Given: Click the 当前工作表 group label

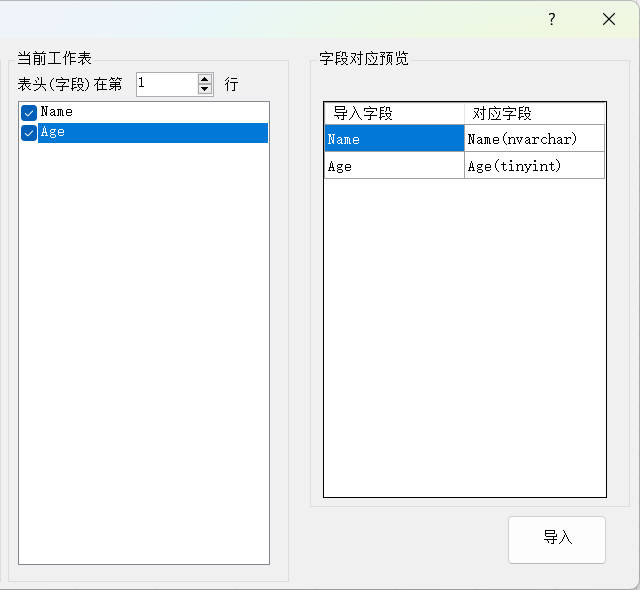Looking at the screenshot, I should pos(55,58).
